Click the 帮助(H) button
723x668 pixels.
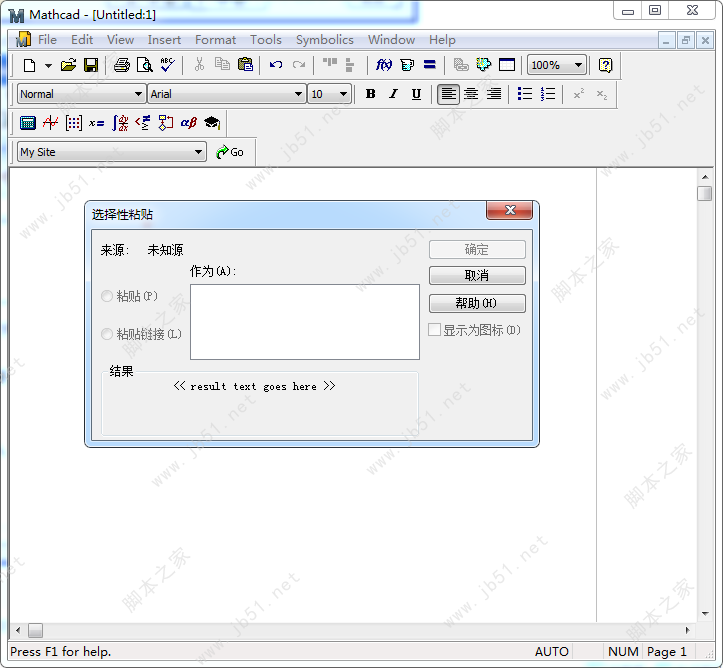(477, 303)
